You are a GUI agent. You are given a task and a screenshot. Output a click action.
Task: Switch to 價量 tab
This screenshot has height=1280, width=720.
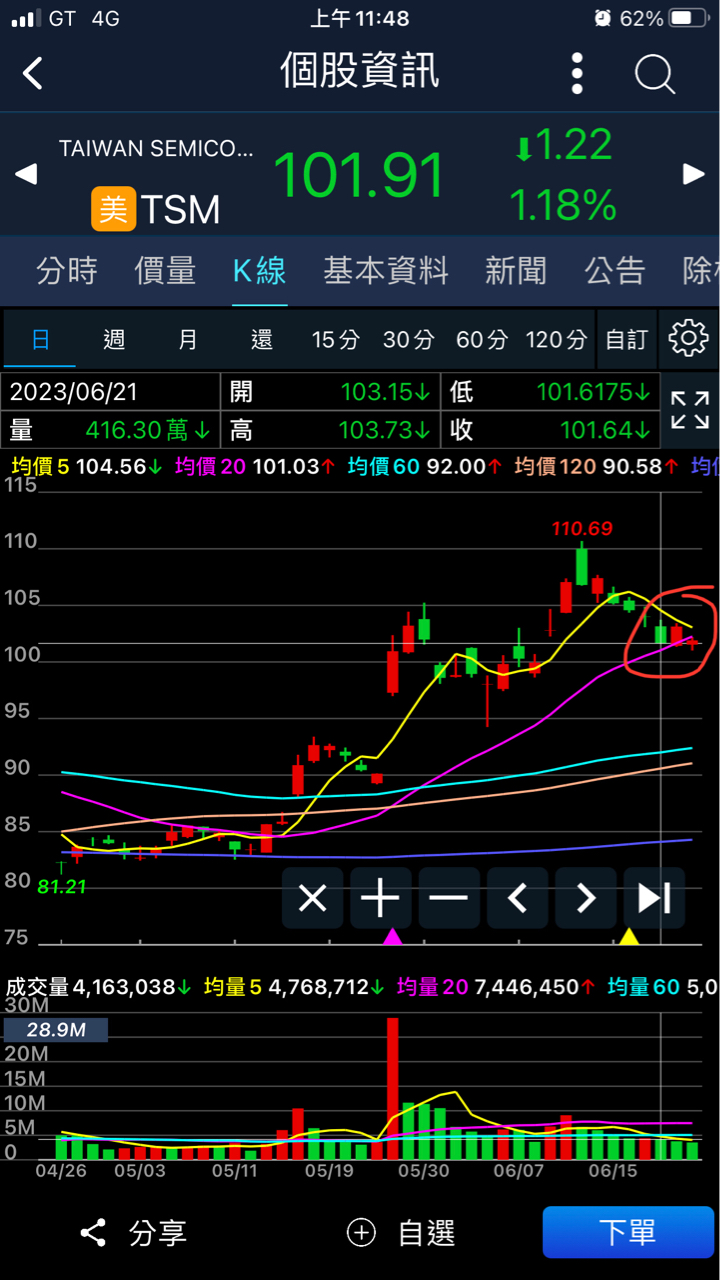click(x=165, y=270)
